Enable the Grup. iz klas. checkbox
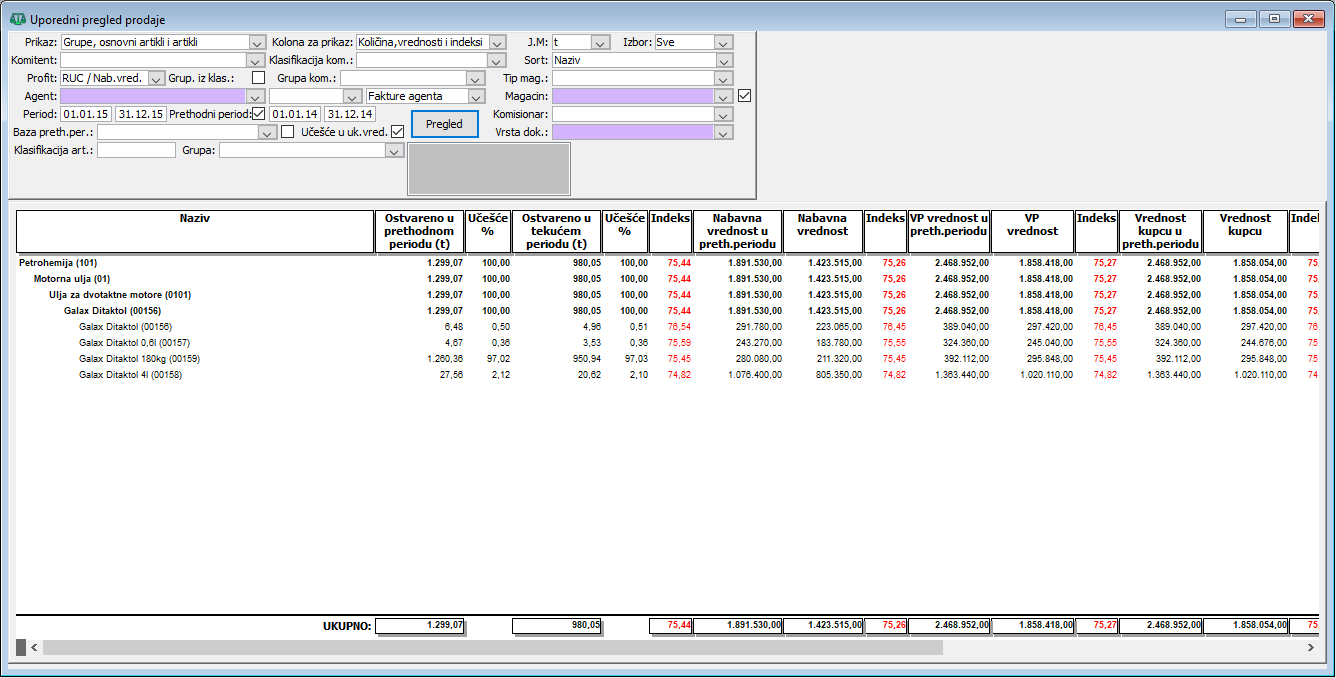 click(x=259, y=78)
